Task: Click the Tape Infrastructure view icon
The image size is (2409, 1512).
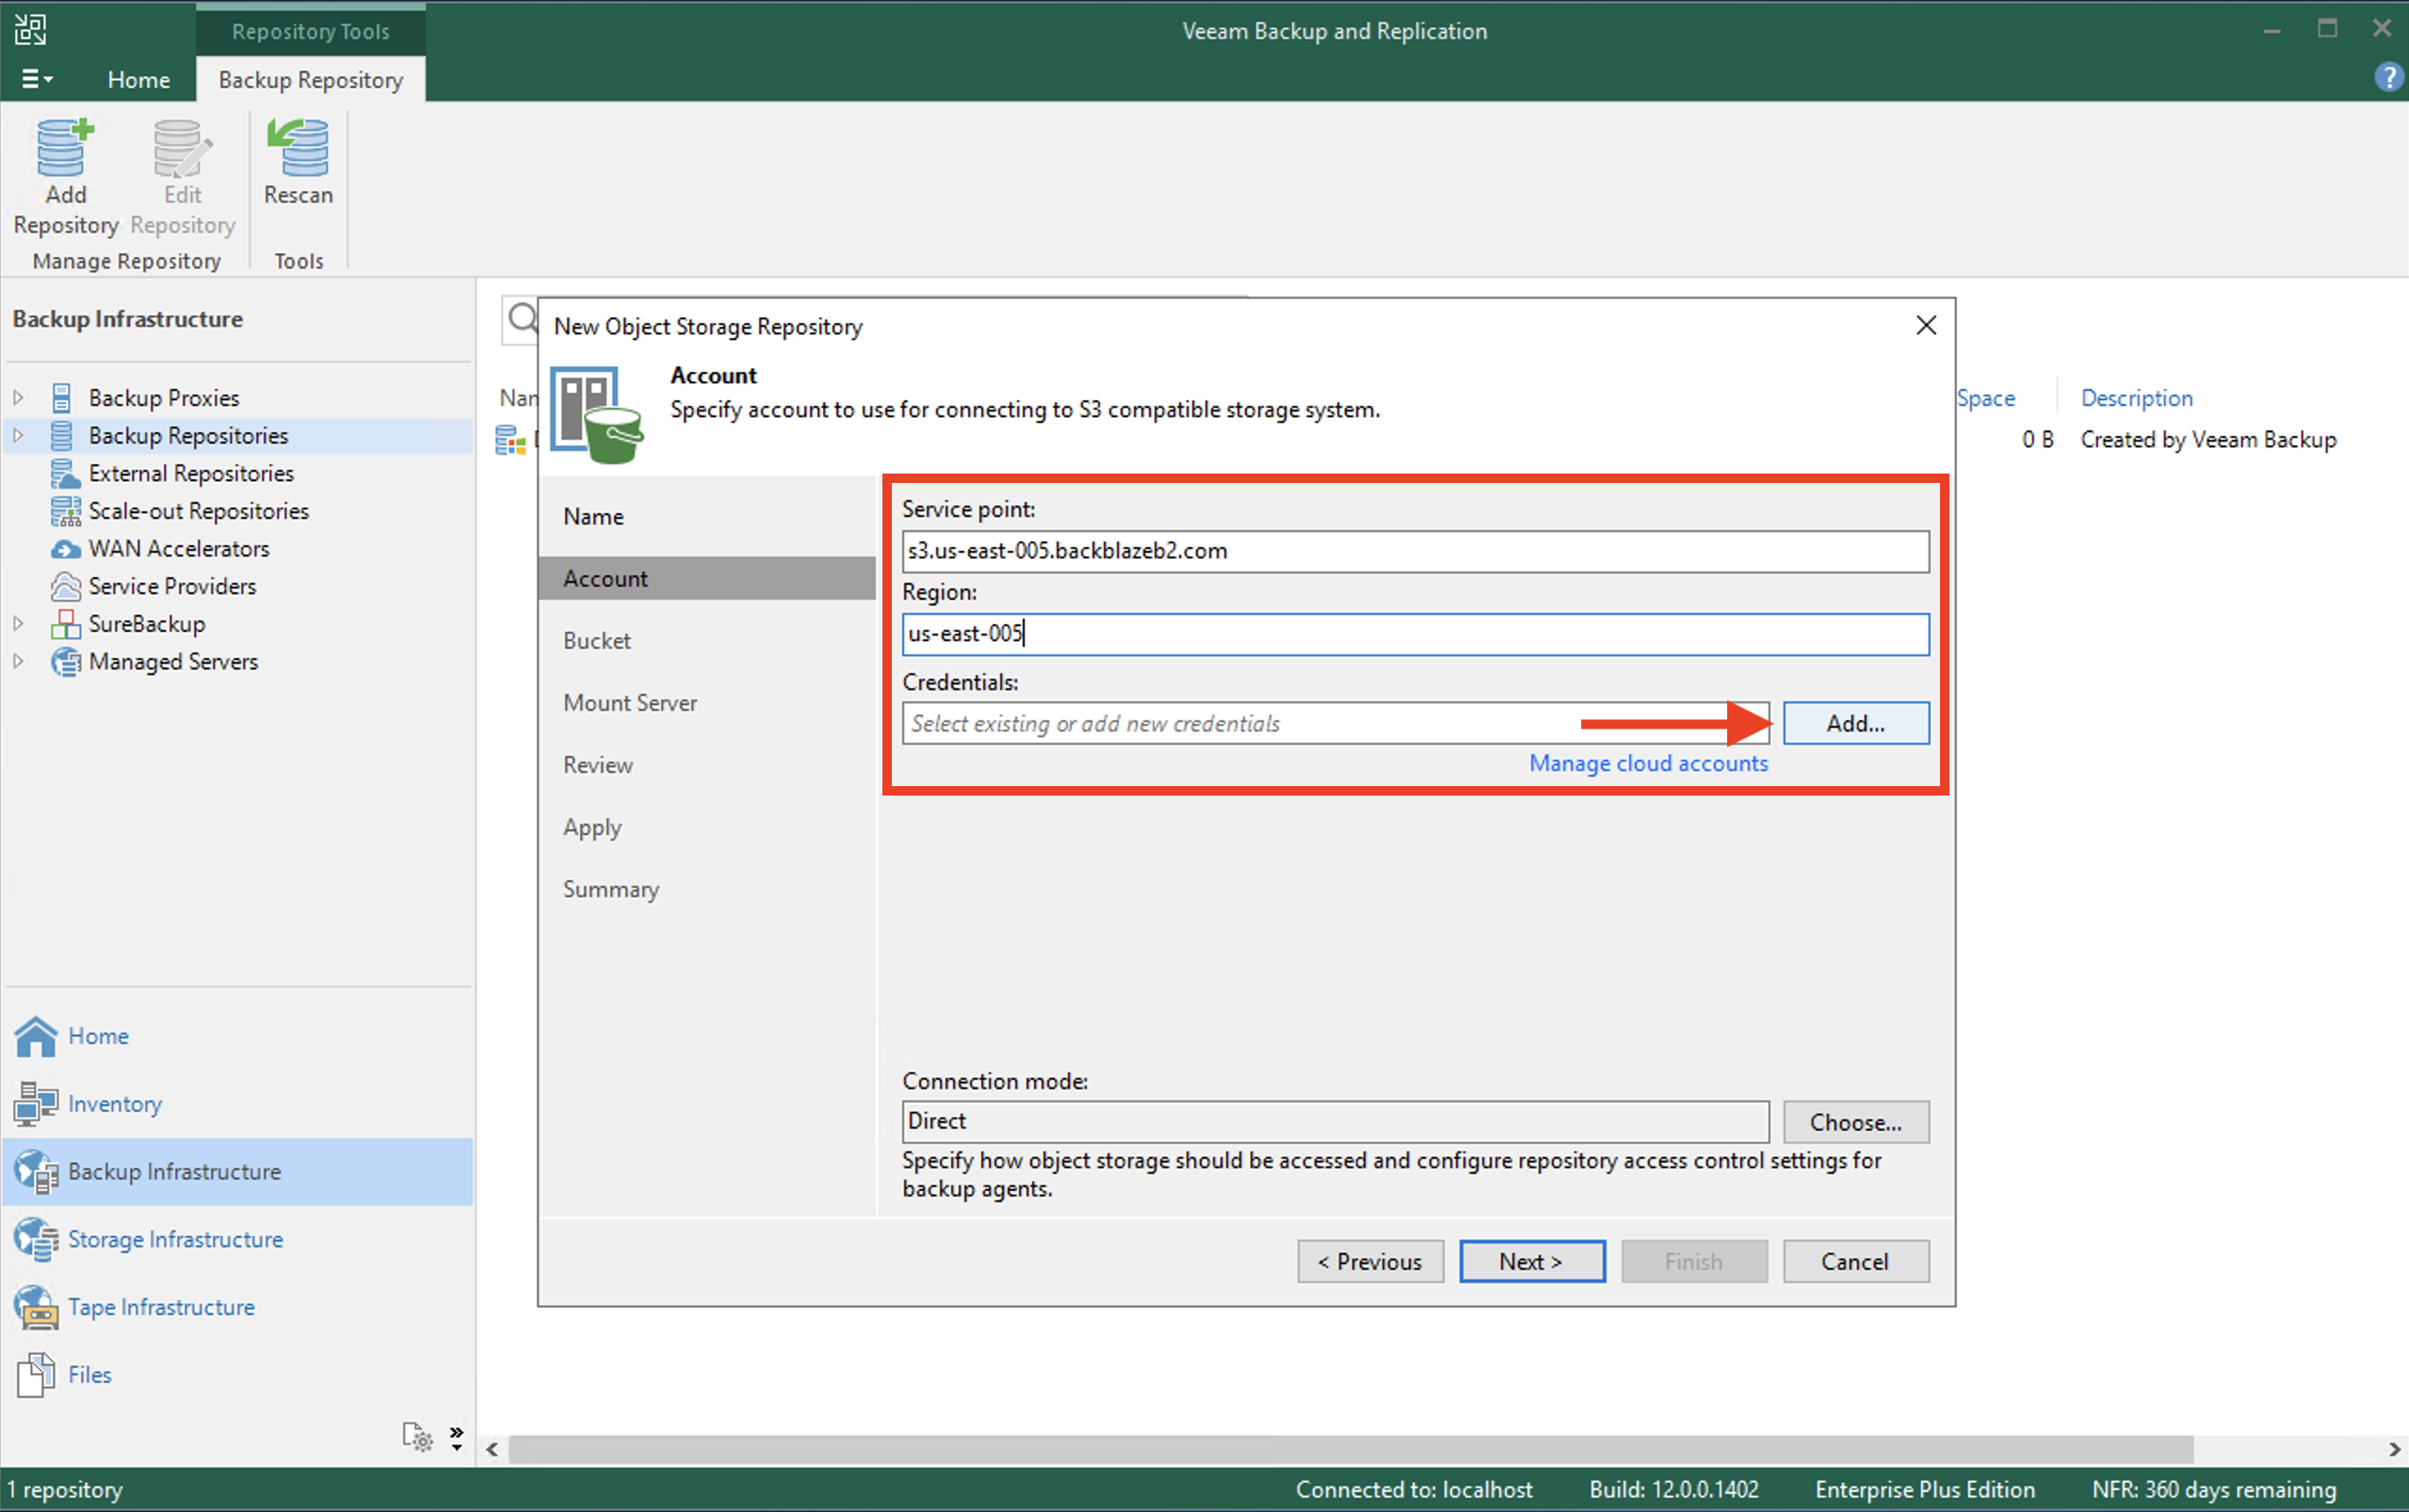Action: coord(36,1307)
